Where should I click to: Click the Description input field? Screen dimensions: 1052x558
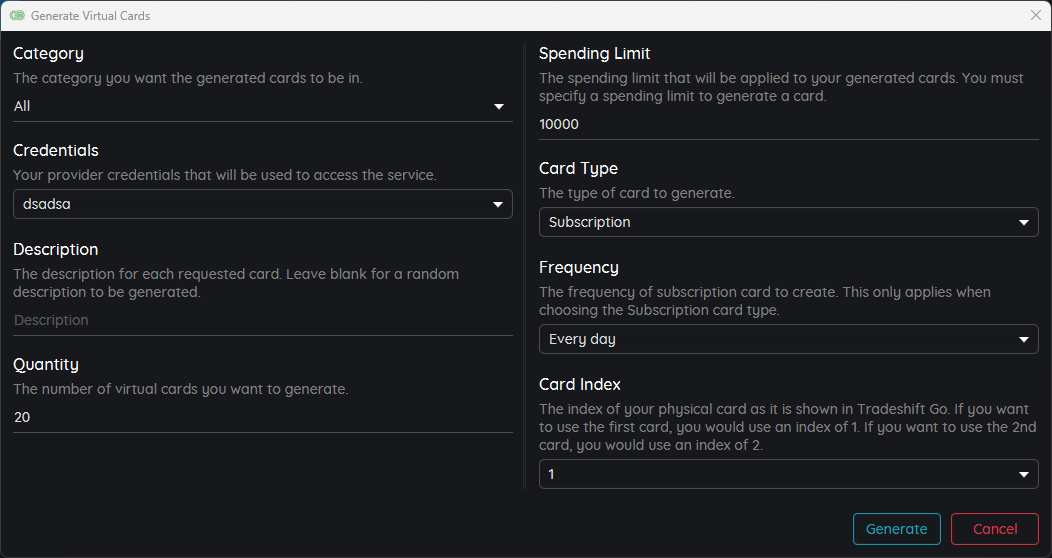(263, 321)
